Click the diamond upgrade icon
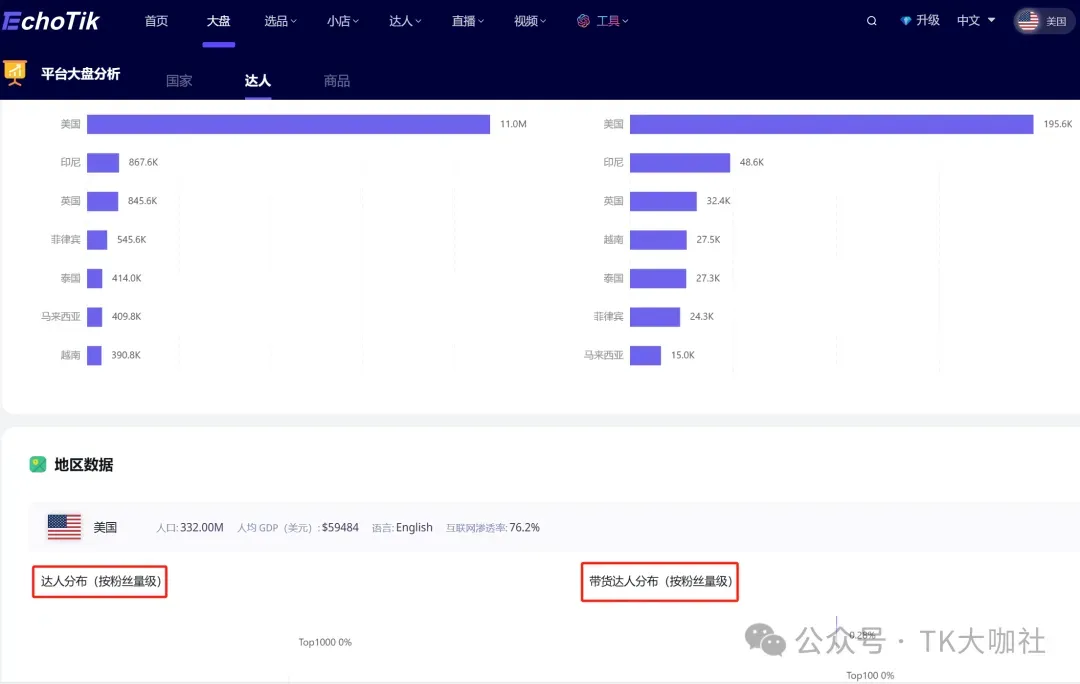 [905, 21]
